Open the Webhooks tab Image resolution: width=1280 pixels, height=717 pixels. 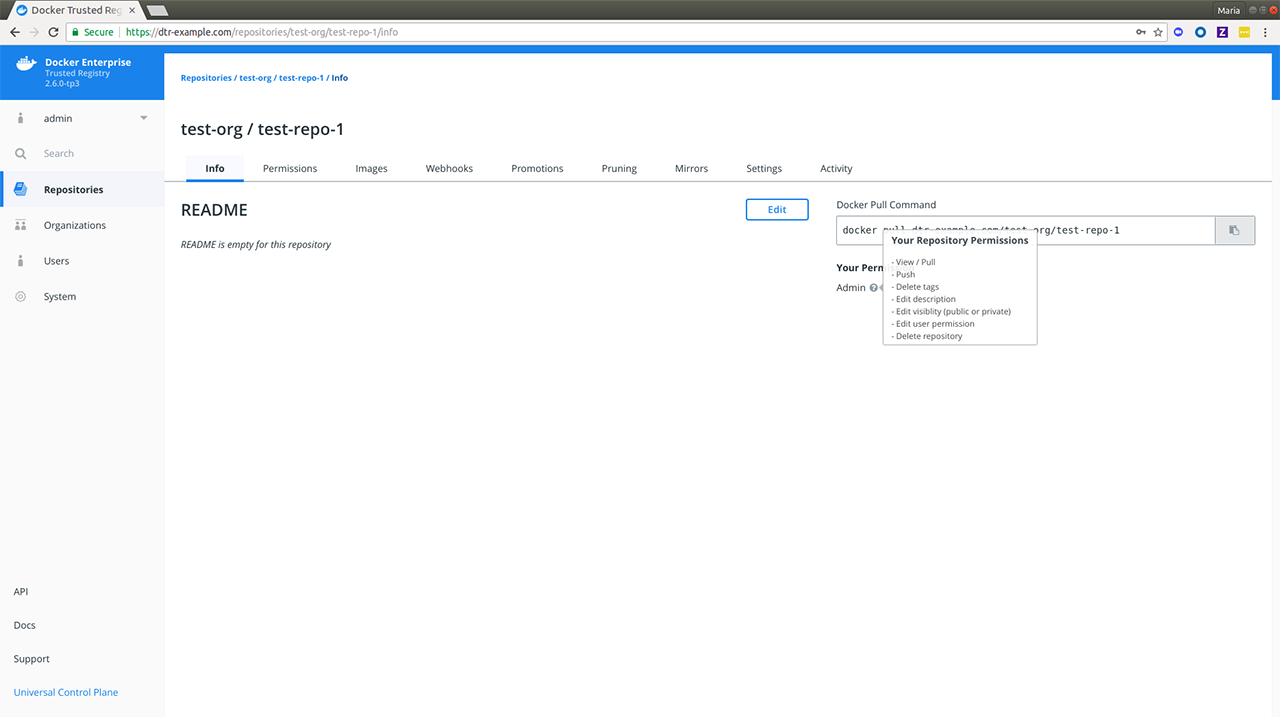tap(449, 168)
